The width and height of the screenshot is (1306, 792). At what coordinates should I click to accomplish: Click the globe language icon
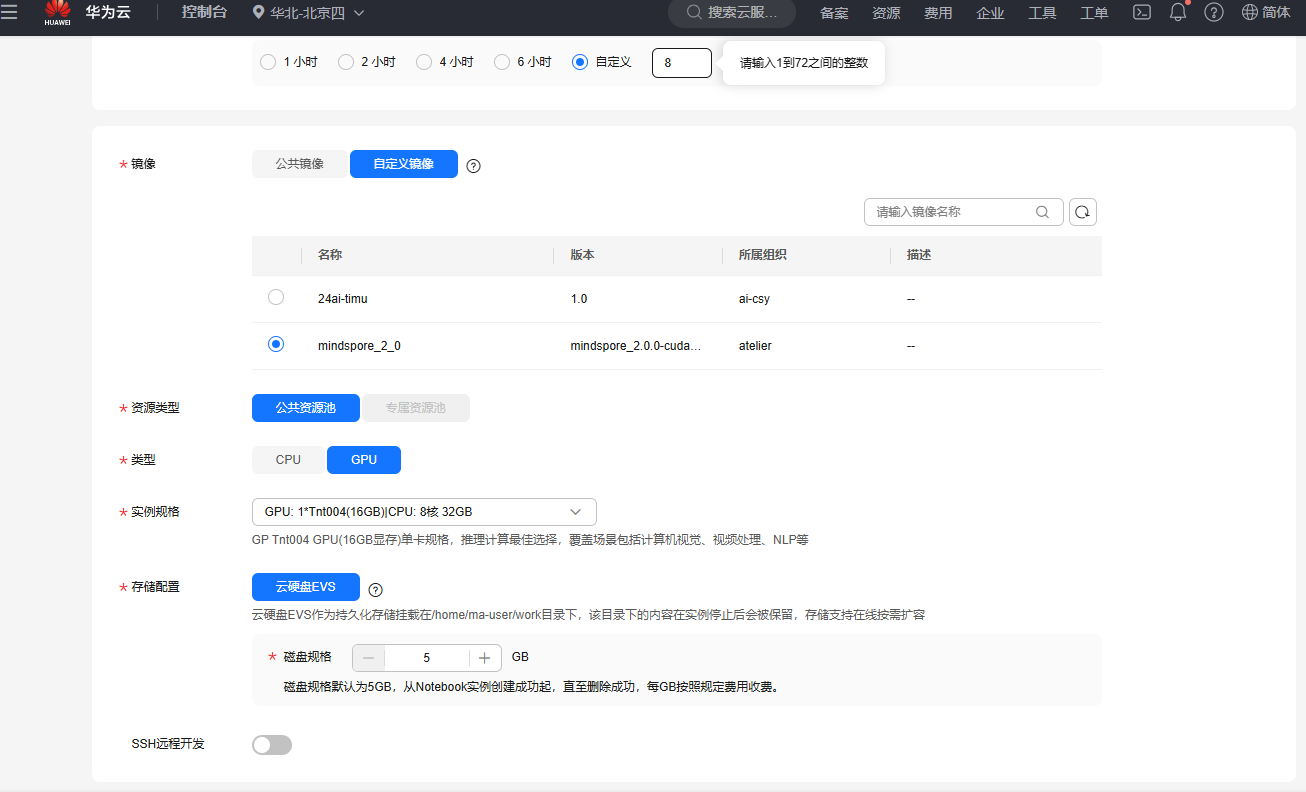[x=1250, y=13]
